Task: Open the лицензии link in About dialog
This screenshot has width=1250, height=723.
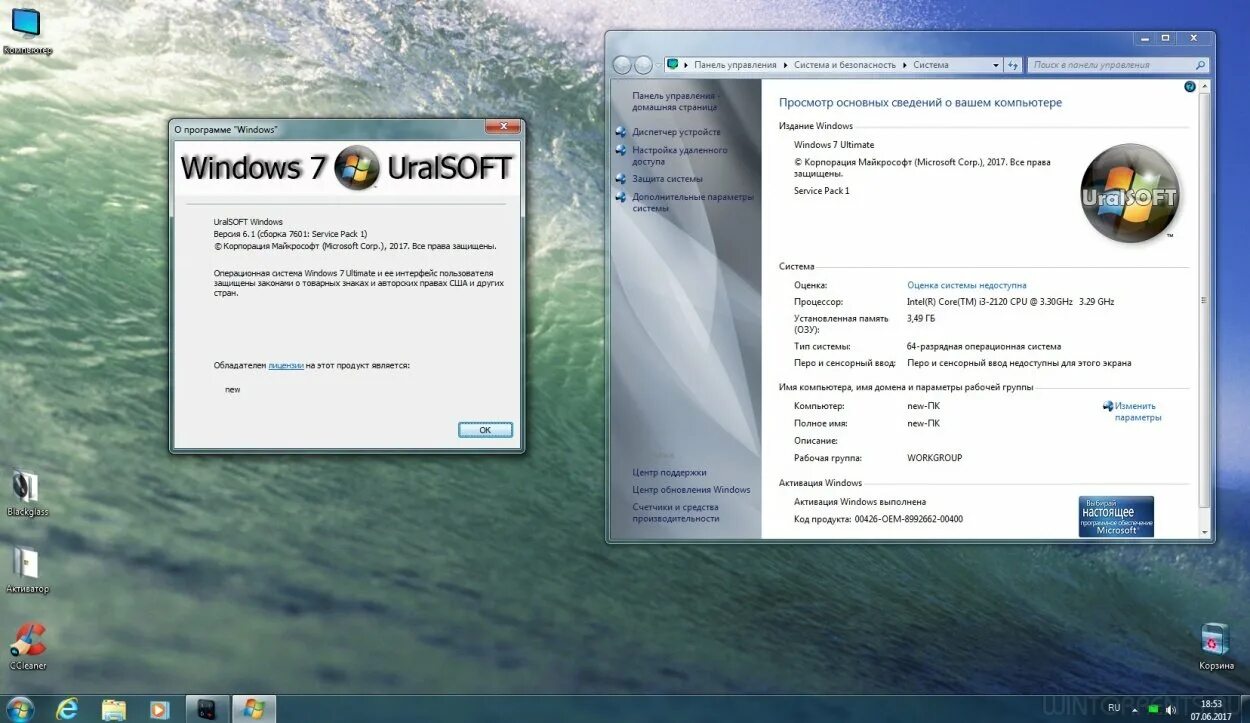Action: [286, 366]
